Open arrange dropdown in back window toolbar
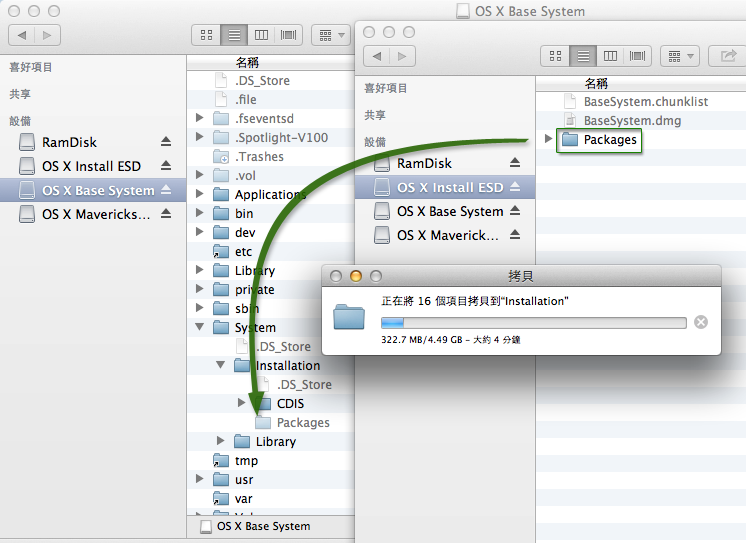The height and width of the screenshot is (543, 746). click(x=331, y=35)
